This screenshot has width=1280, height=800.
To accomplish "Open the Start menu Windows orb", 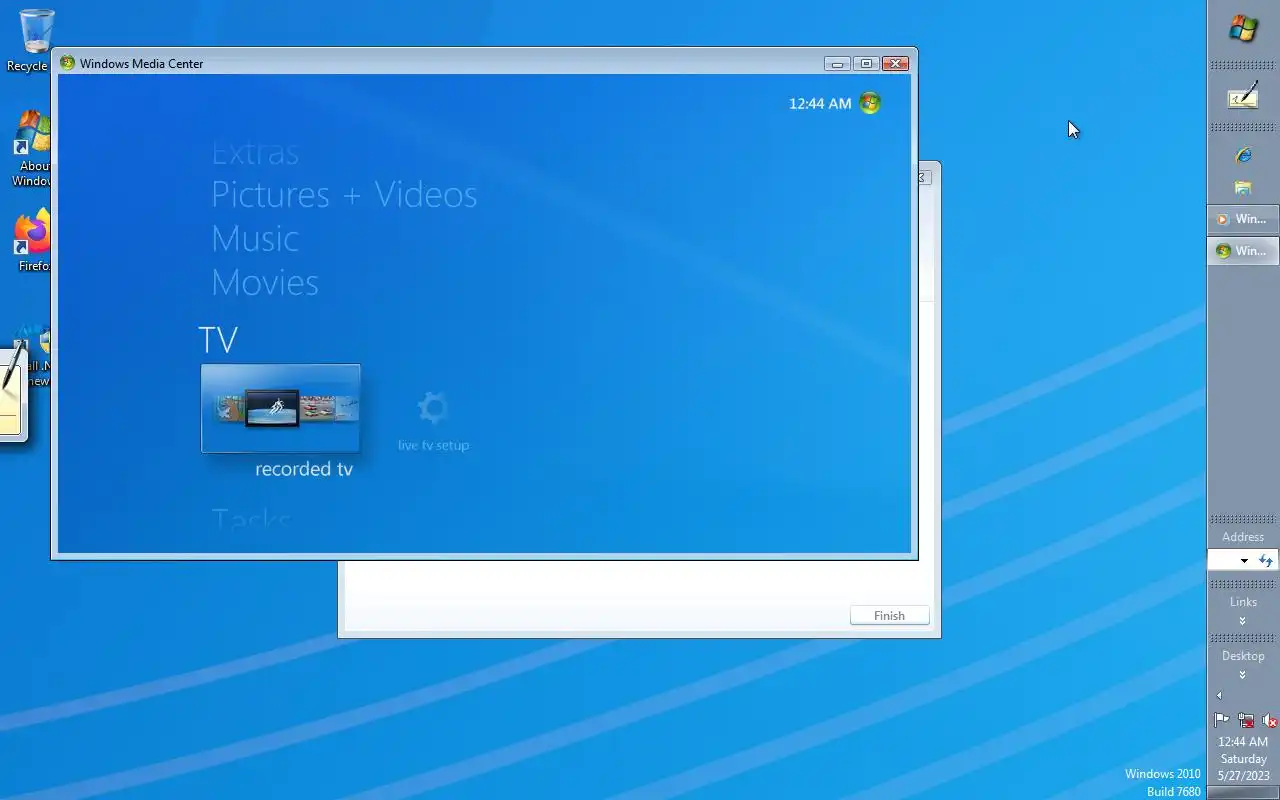I will 1243,28.
